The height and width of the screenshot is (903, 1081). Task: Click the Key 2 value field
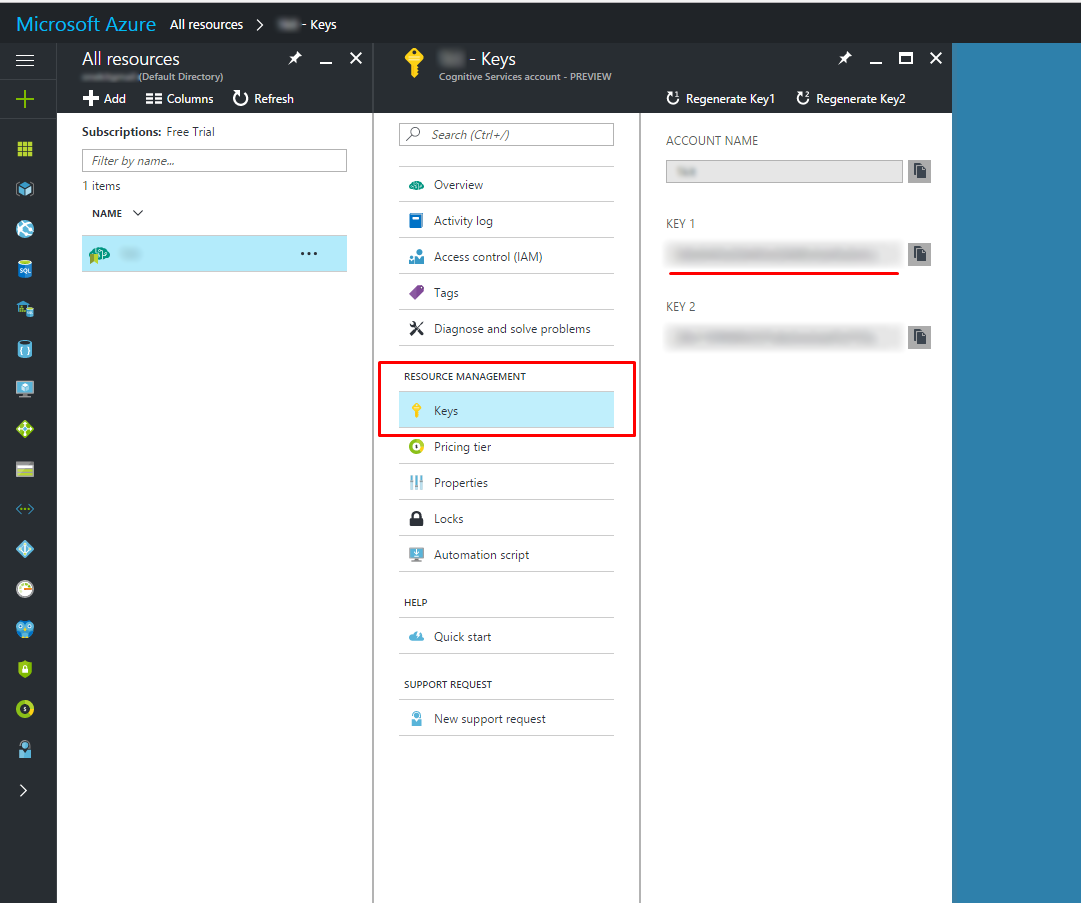tap(784, 337)
